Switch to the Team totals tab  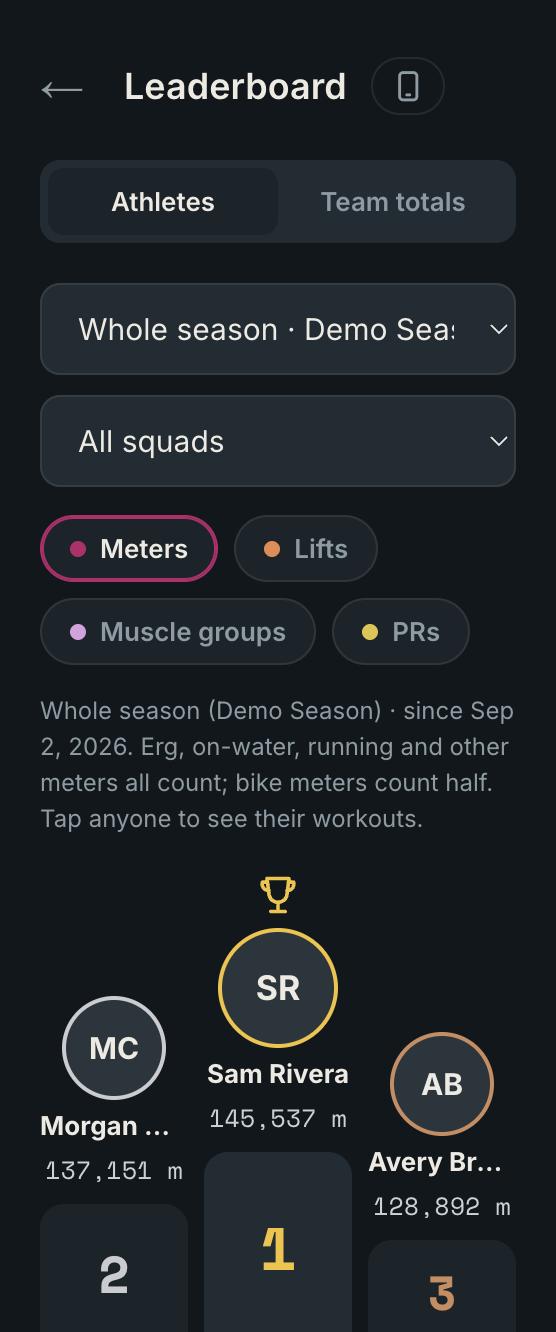tap(393, 202)
